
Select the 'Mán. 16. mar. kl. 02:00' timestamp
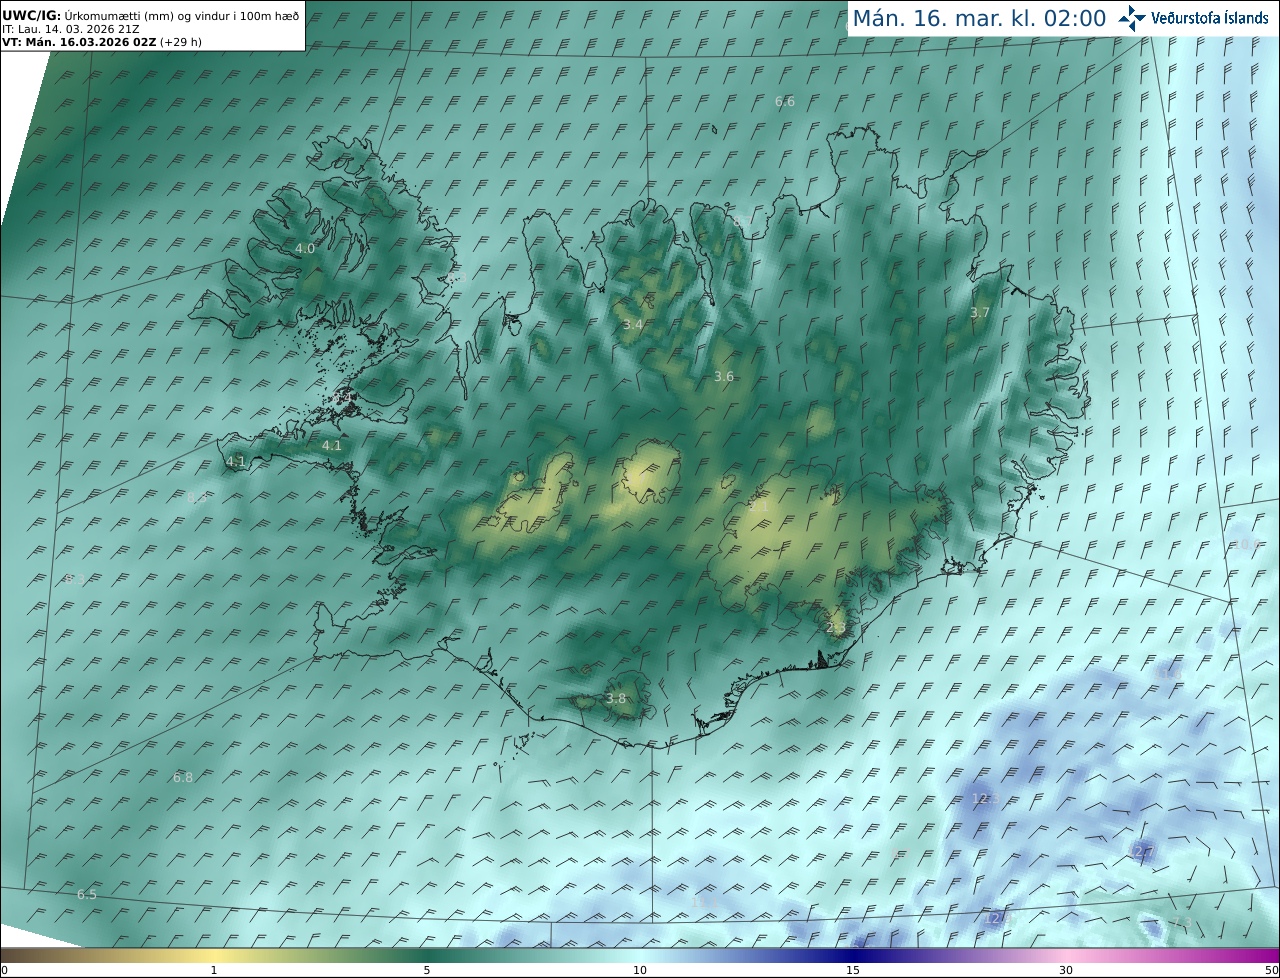point(979,18)
